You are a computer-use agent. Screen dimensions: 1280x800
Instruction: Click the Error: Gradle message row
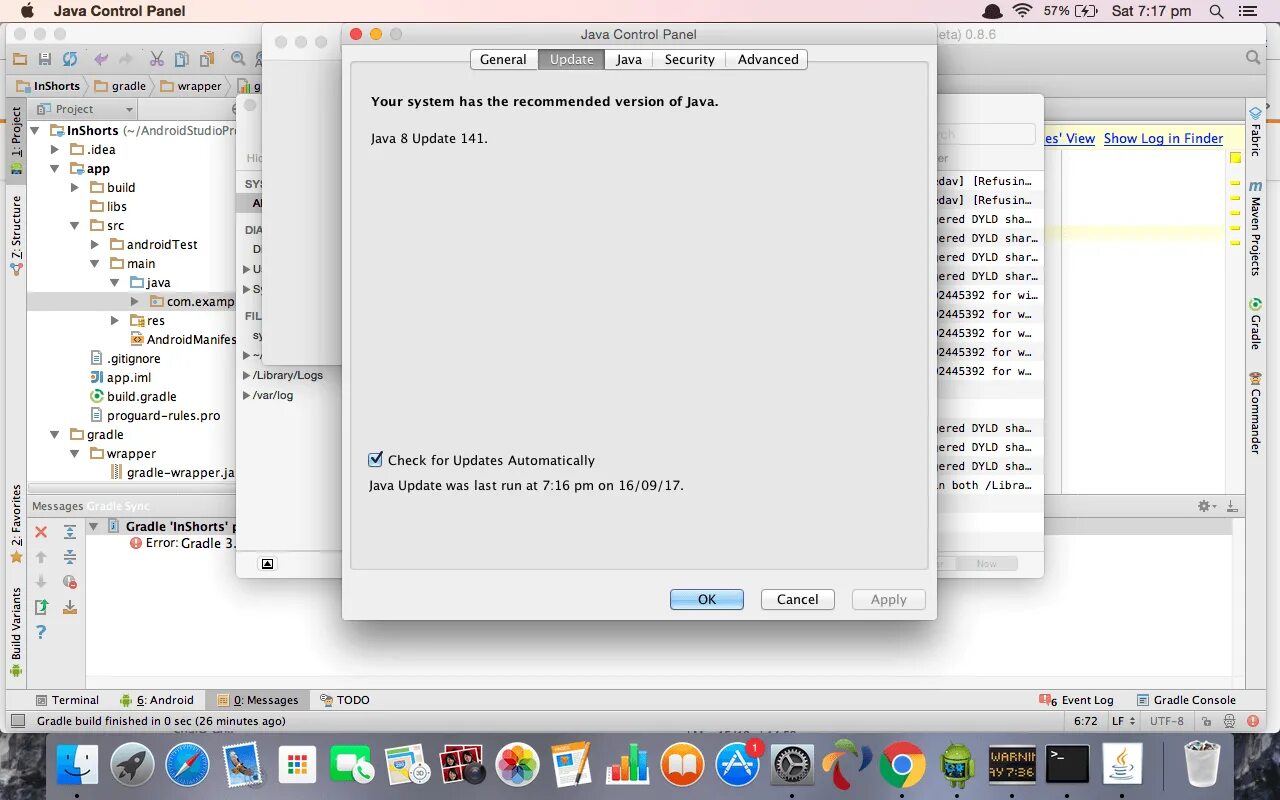click(182, 544)
